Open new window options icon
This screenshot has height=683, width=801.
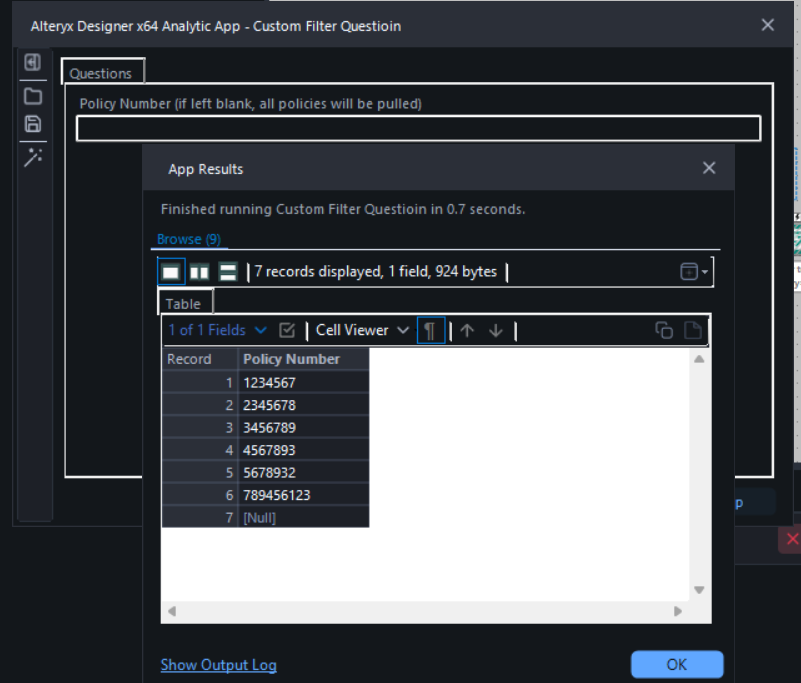[x=693, y=271]
